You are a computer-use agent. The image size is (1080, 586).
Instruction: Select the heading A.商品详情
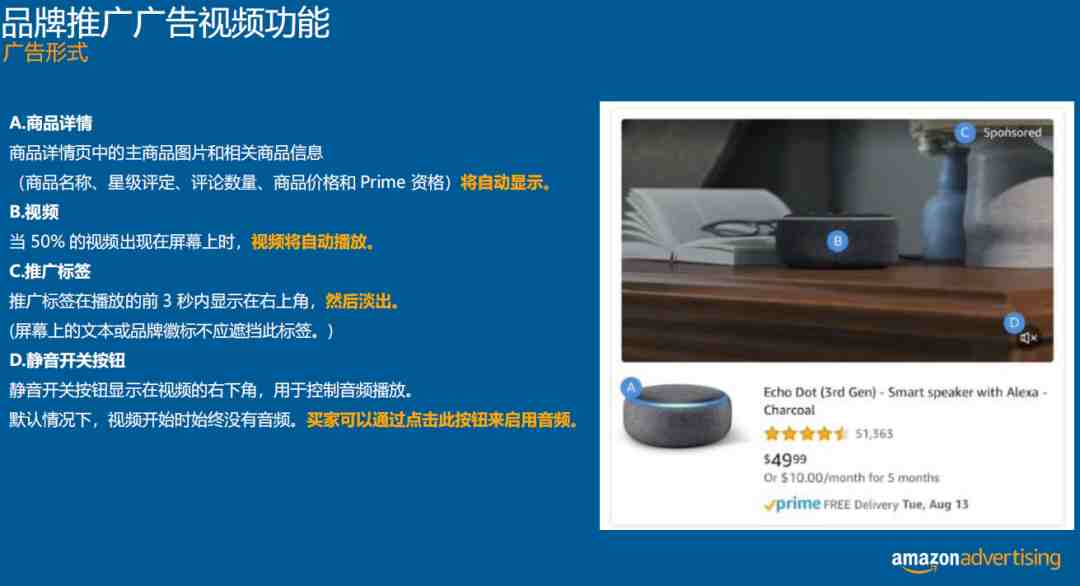click(51, 123)
